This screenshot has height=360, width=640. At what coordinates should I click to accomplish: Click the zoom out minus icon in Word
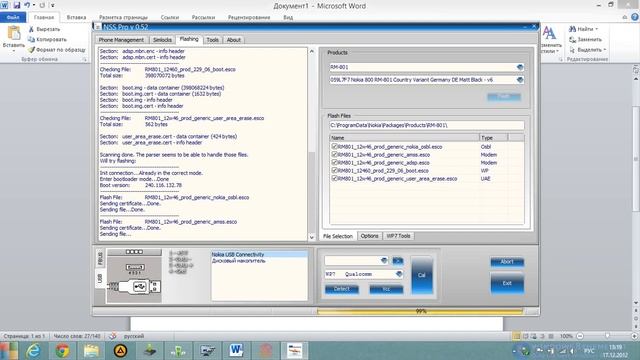click(580, 336)
